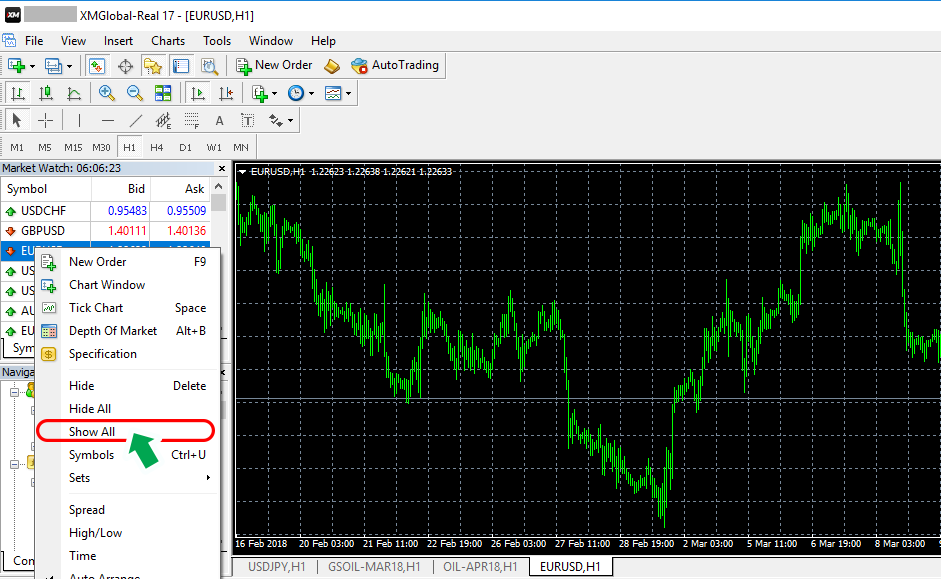Switch to bar chart display
This screenshot has height=579, width=941.
(17, 93)
